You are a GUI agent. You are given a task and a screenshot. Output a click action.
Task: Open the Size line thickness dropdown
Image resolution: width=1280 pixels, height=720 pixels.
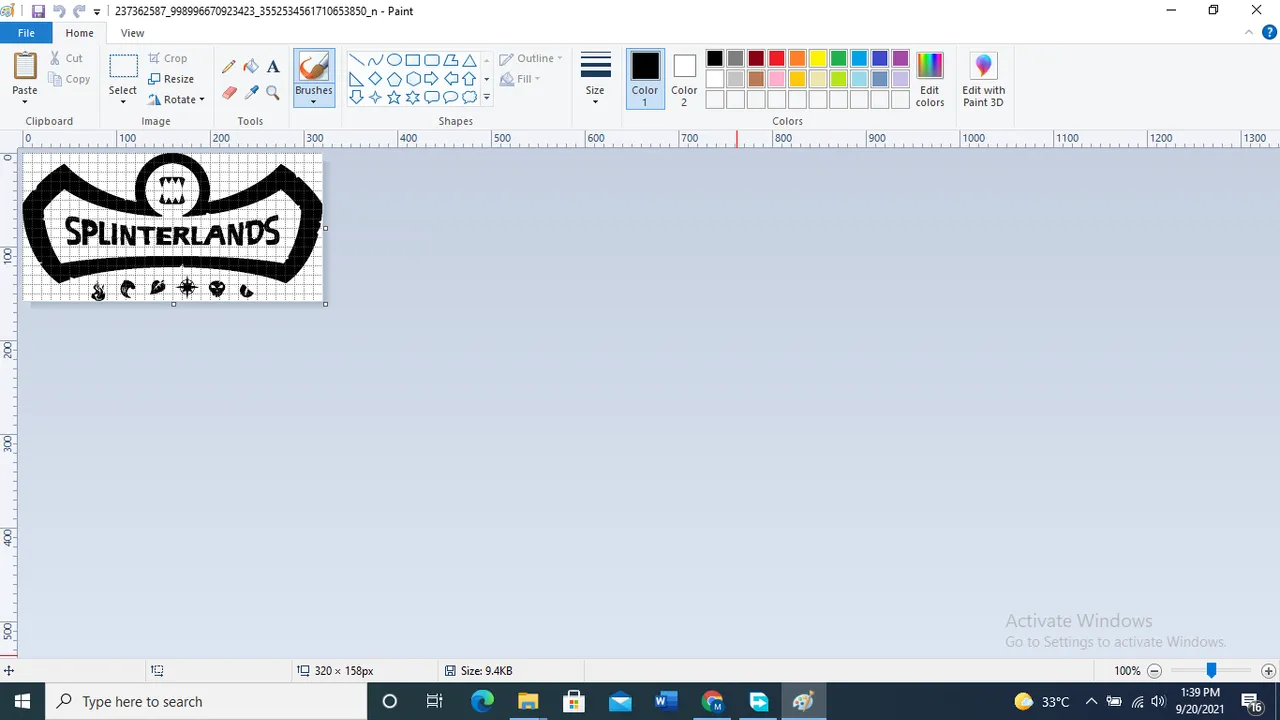pyautogui.click(x=595, y=79)
